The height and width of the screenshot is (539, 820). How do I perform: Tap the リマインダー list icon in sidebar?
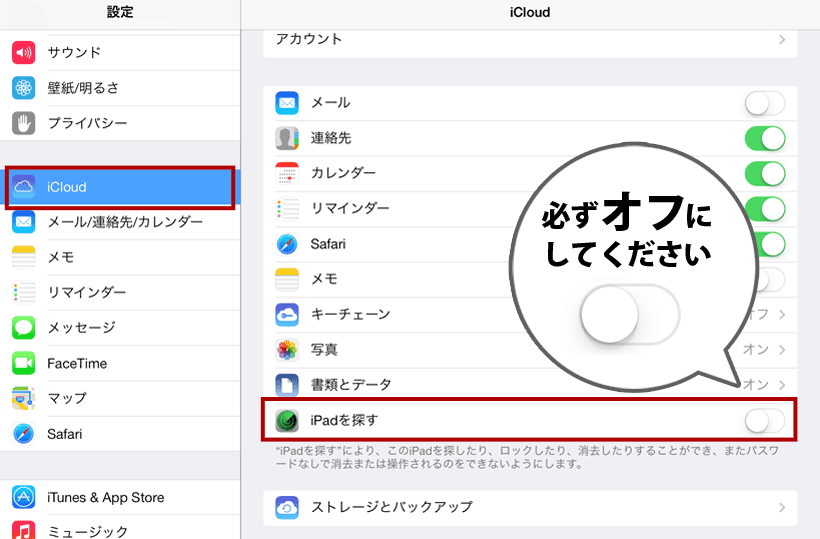(x=24, y=292)
